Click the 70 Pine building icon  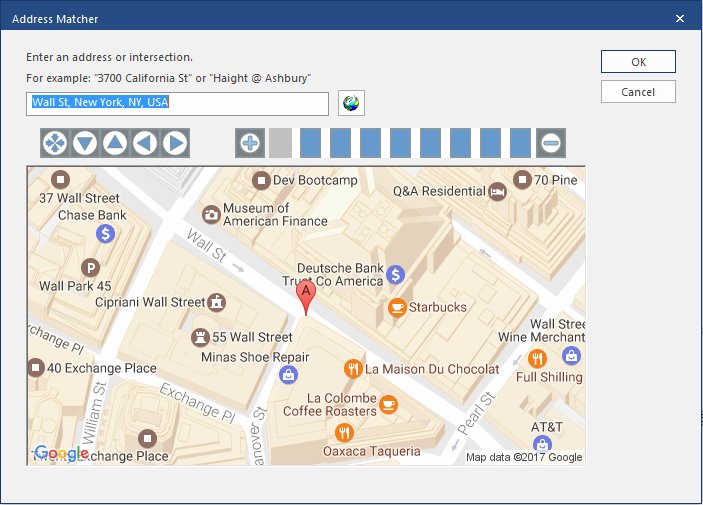pos(522,180)
